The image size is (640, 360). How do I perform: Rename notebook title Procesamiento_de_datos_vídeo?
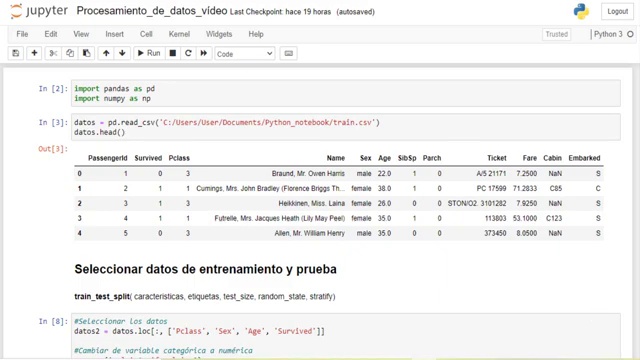click(x=152, y=11)
